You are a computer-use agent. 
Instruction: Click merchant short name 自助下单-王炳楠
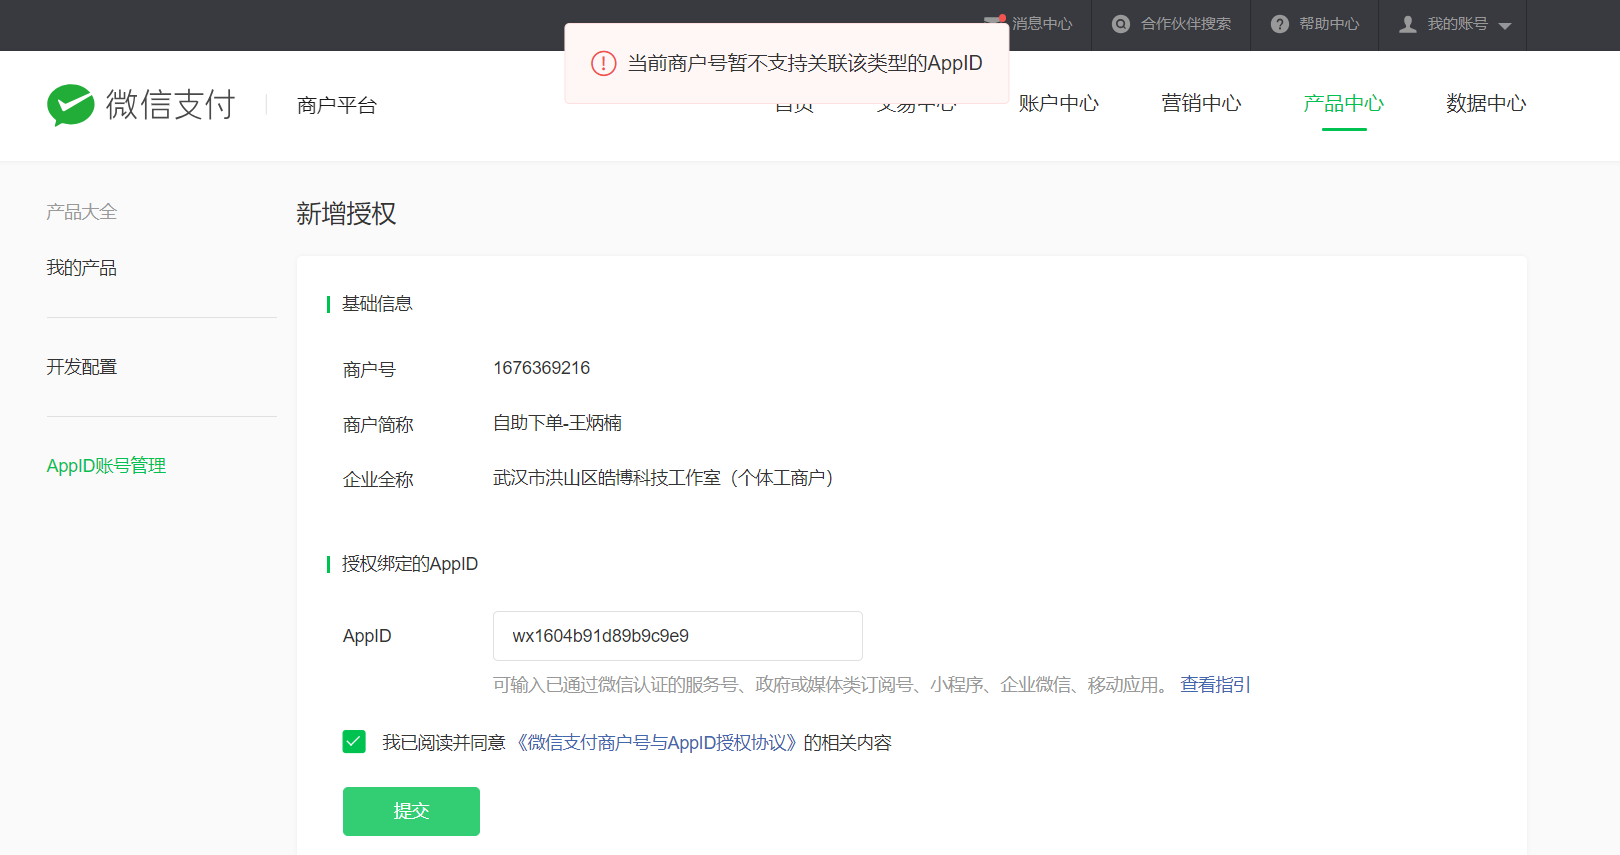click(557, 423)
